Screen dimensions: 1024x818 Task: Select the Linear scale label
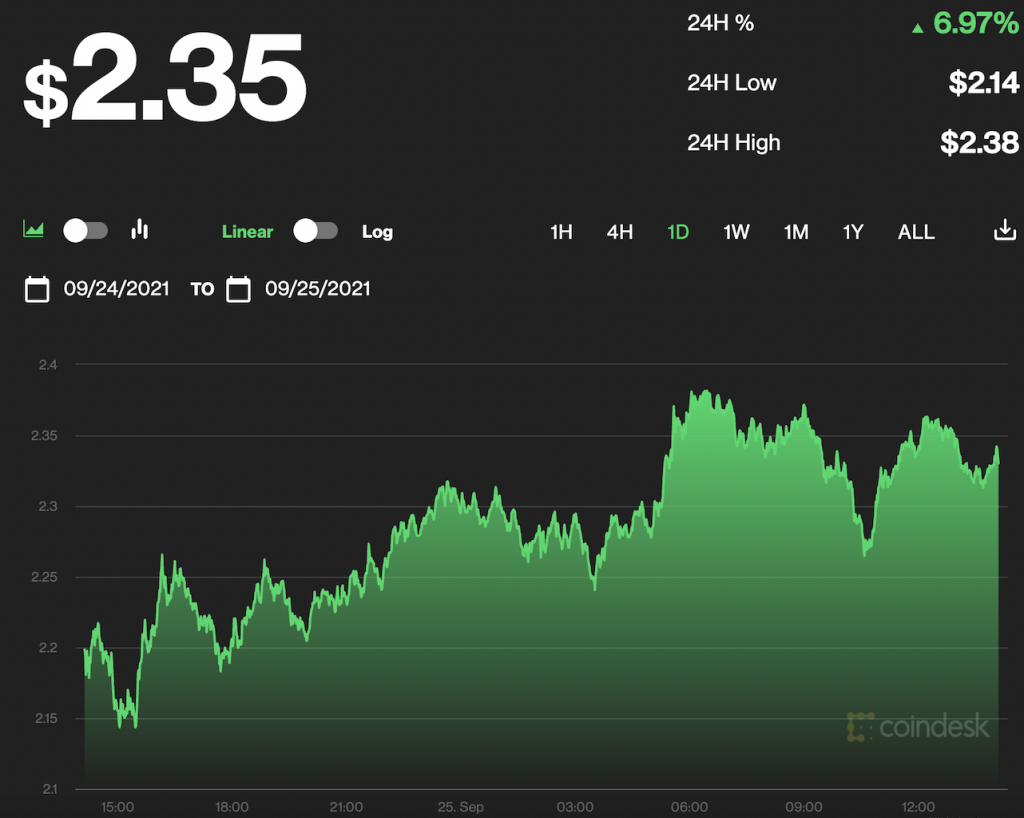pyautogui.click(x=247, y=232)
